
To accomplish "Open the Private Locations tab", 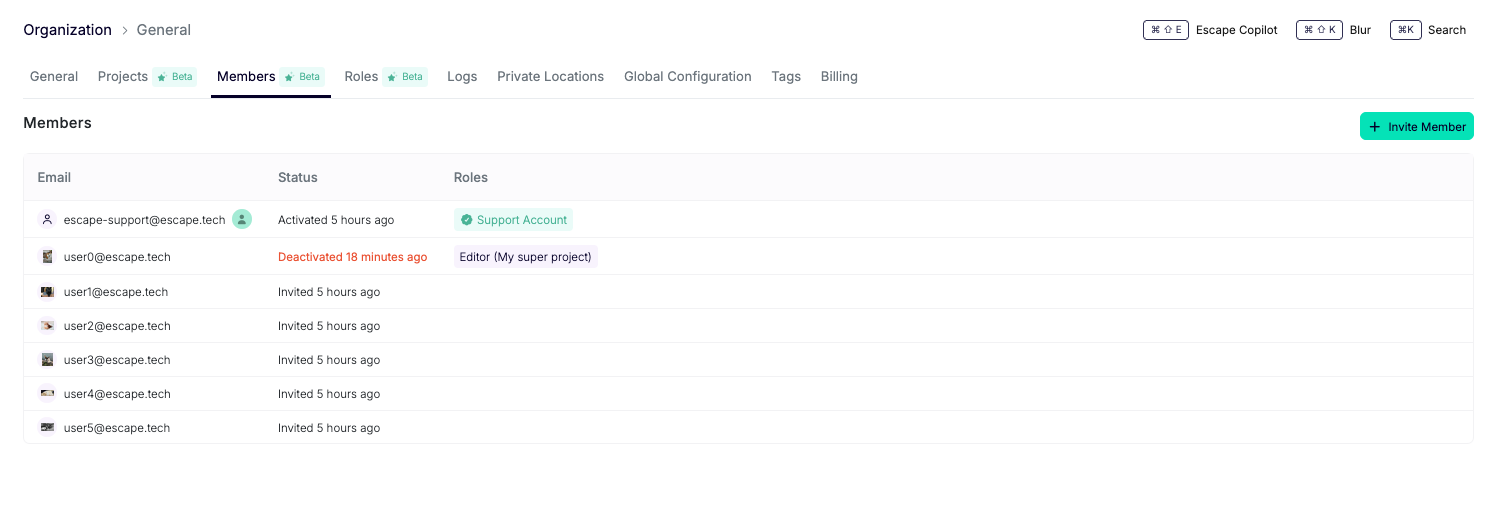I will [550, 76].
